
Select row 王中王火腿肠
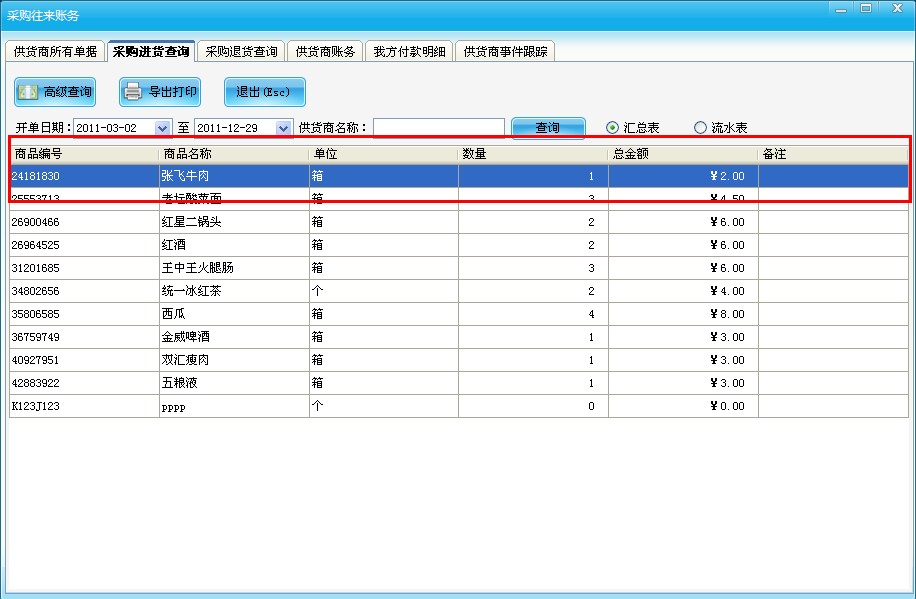(x=459, y=268)
